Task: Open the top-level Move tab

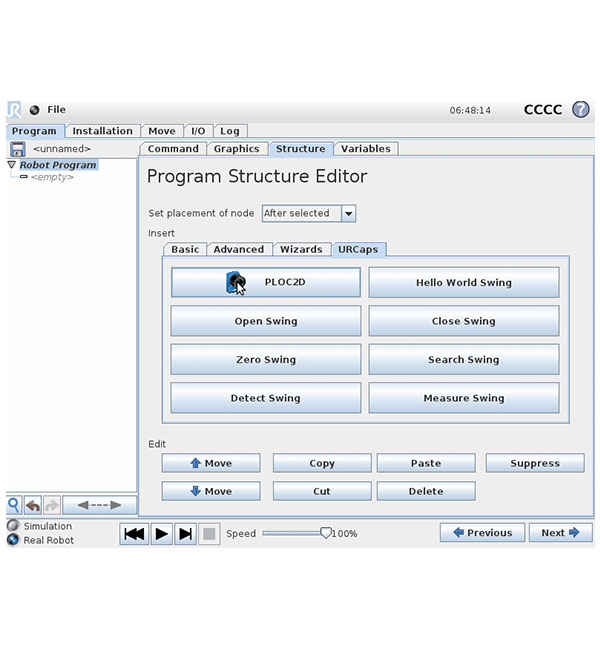Action: point(162,131)
